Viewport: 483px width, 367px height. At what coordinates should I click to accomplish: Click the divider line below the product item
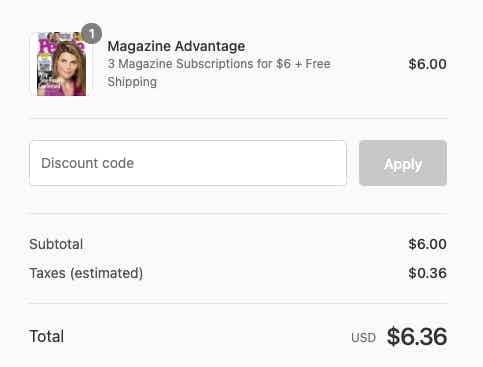pyautogui.click(x=238, y=118)
